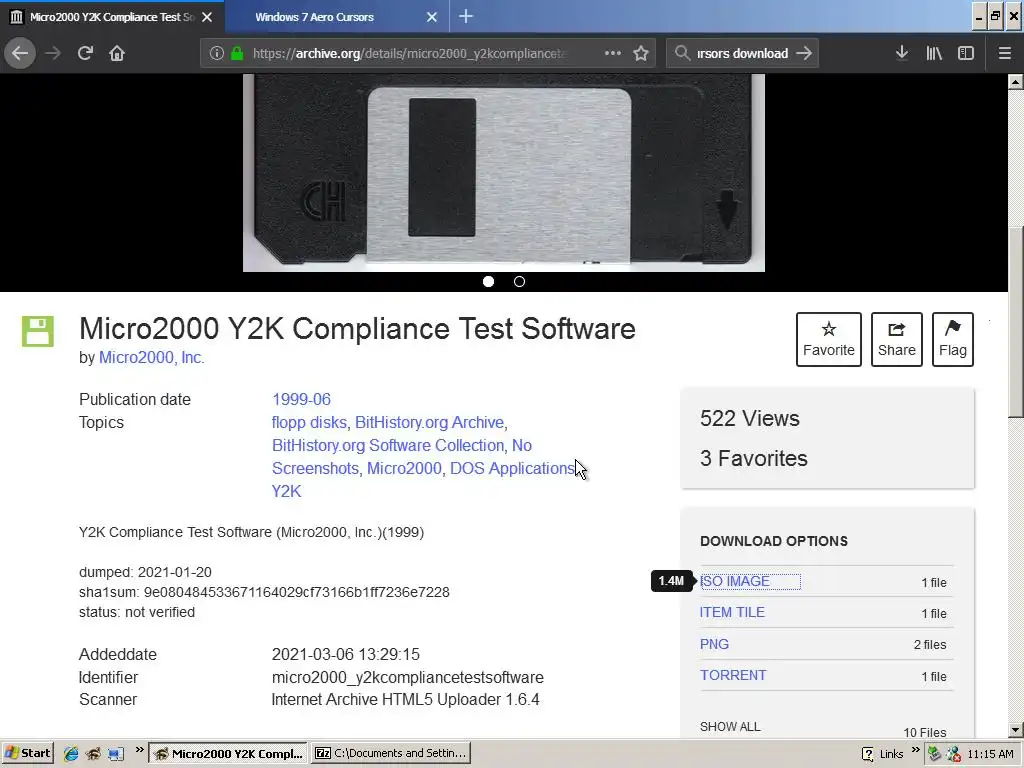Activate Micro2000 Y2K taskbar window button
The width and height of the screenshot is (1024, 768).
[228, 753]
